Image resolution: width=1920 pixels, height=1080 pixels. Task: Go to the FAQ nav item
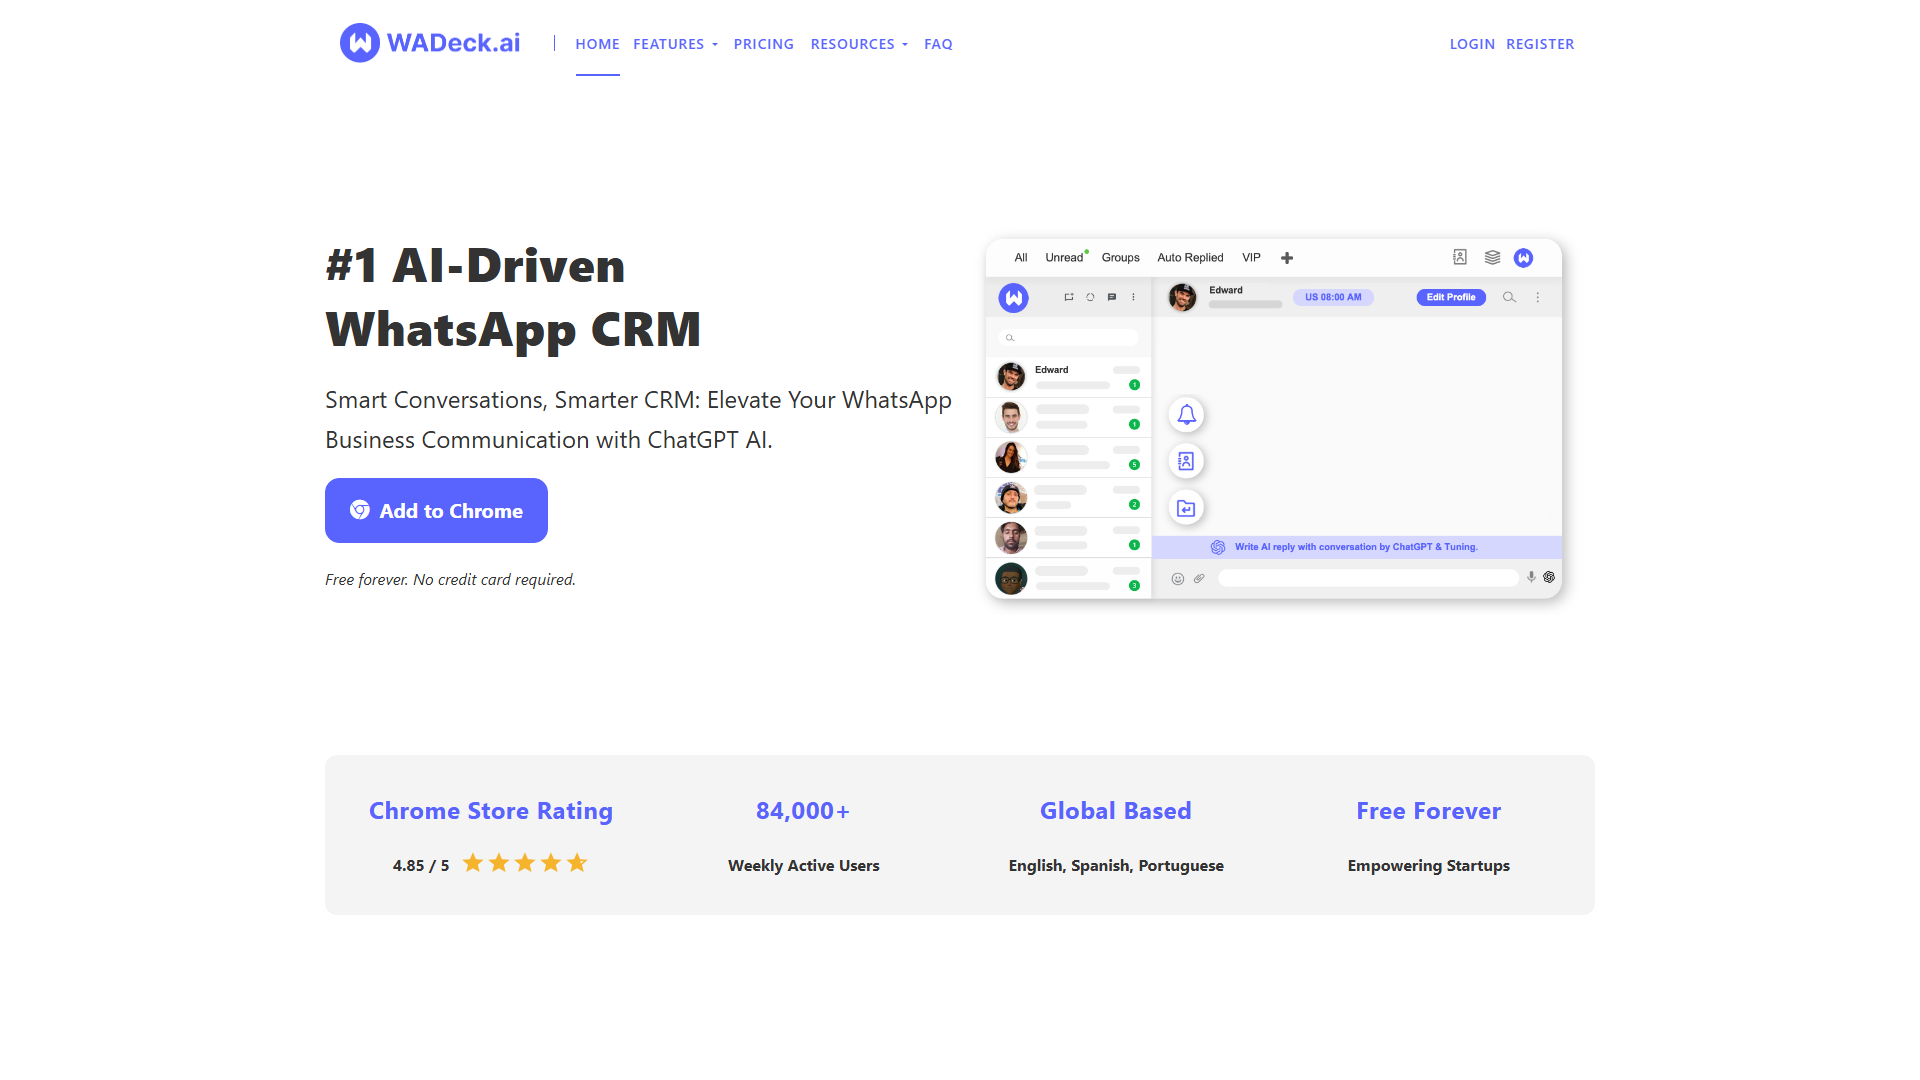click(x=938, y=44)
